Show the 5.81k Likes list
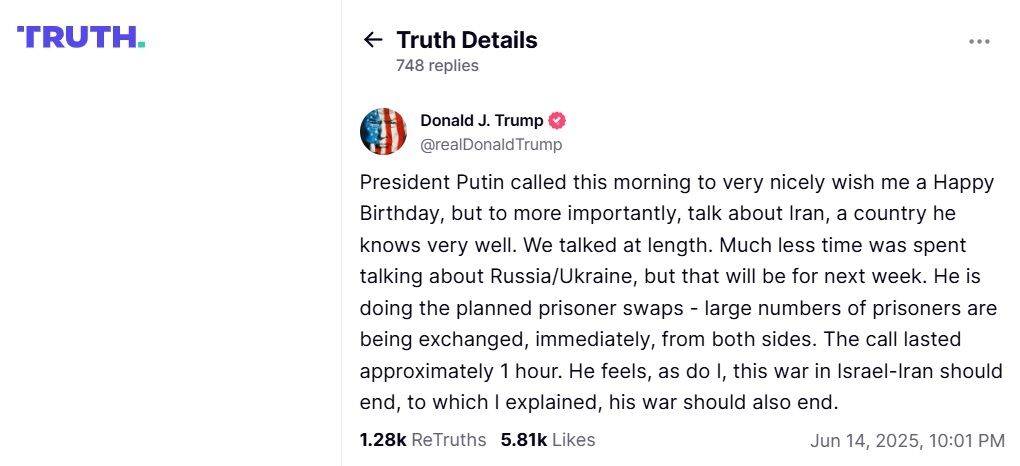 click(x=547, y=440)
